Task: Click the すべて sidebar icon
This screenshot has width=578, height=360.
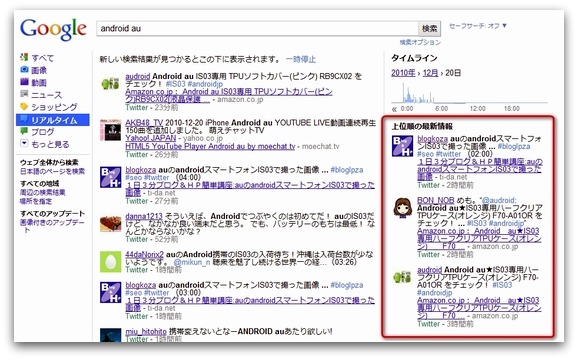Action: point(24,57)
